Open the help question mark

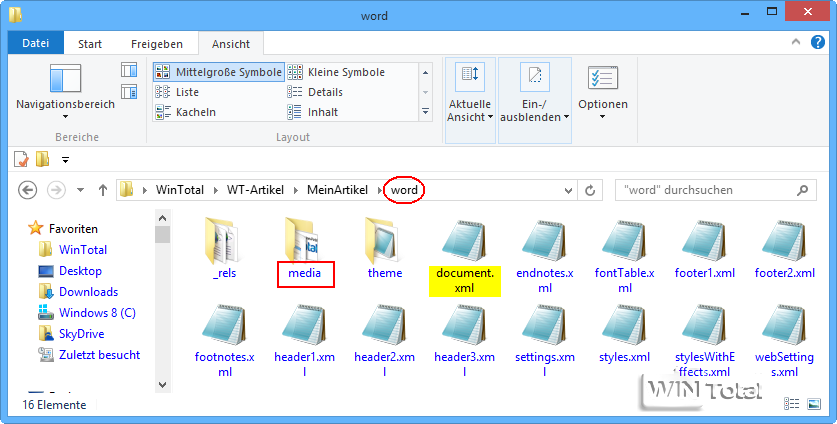(x=818, y=42)
